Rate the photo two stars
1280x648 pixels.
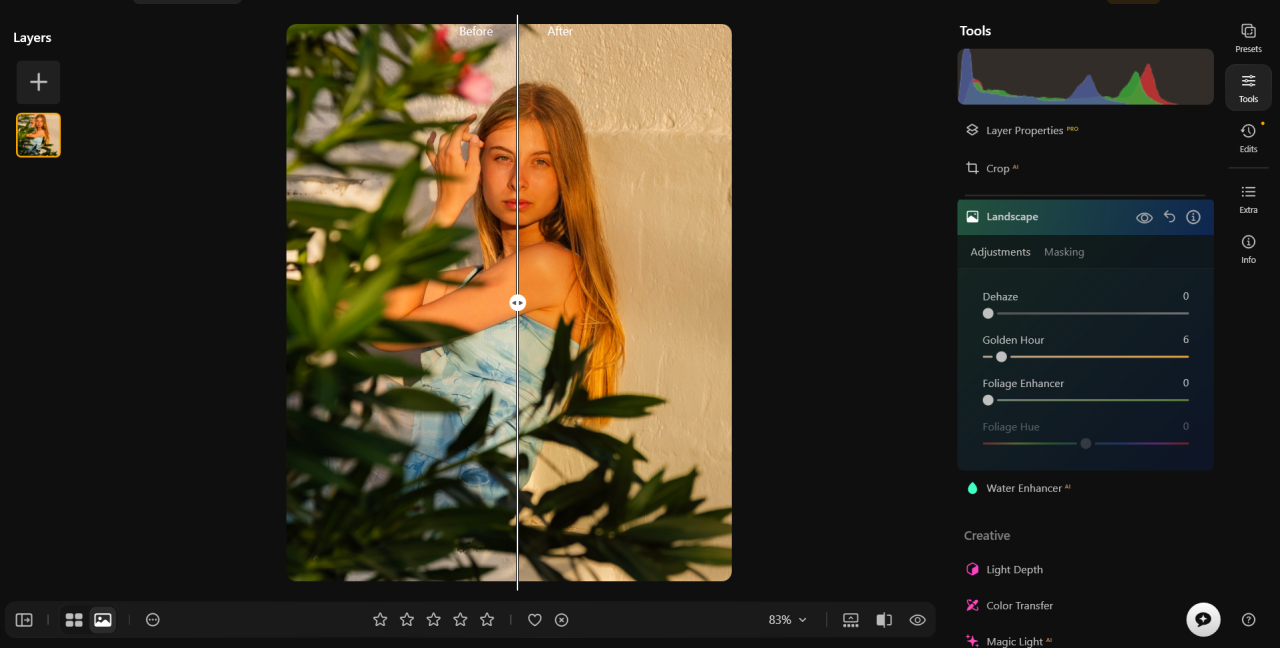point(407,620)
